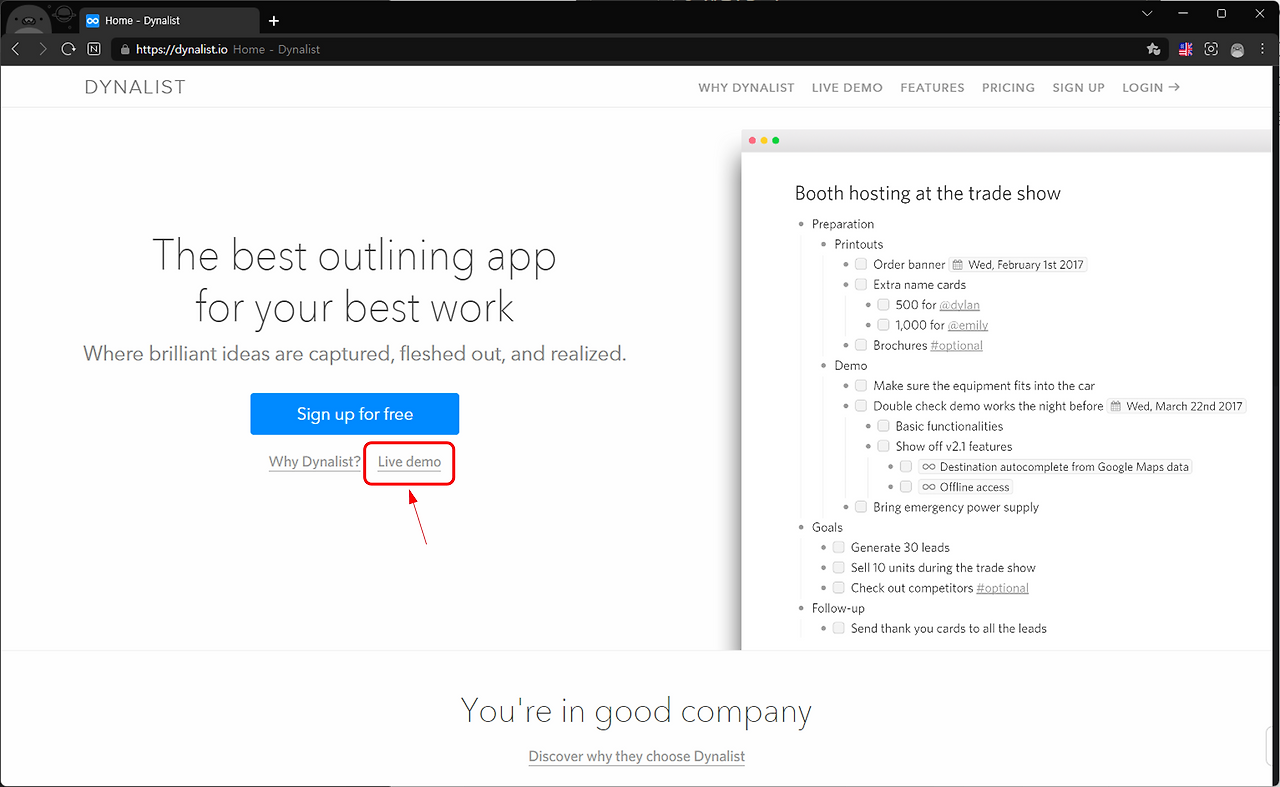
Task: Open WHY DYNALIST in the top navigation
Action: point(746,88)
